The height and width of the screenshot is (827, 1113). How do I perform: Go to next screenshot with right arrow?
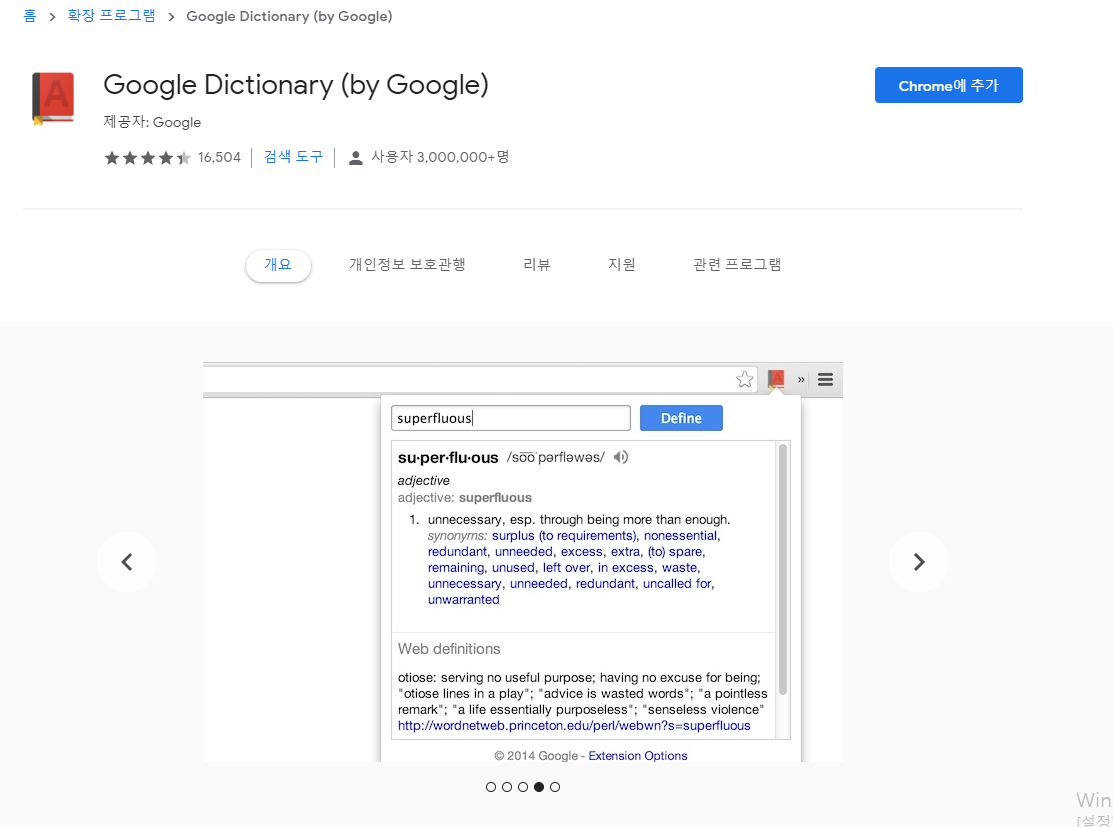[919, 562]
